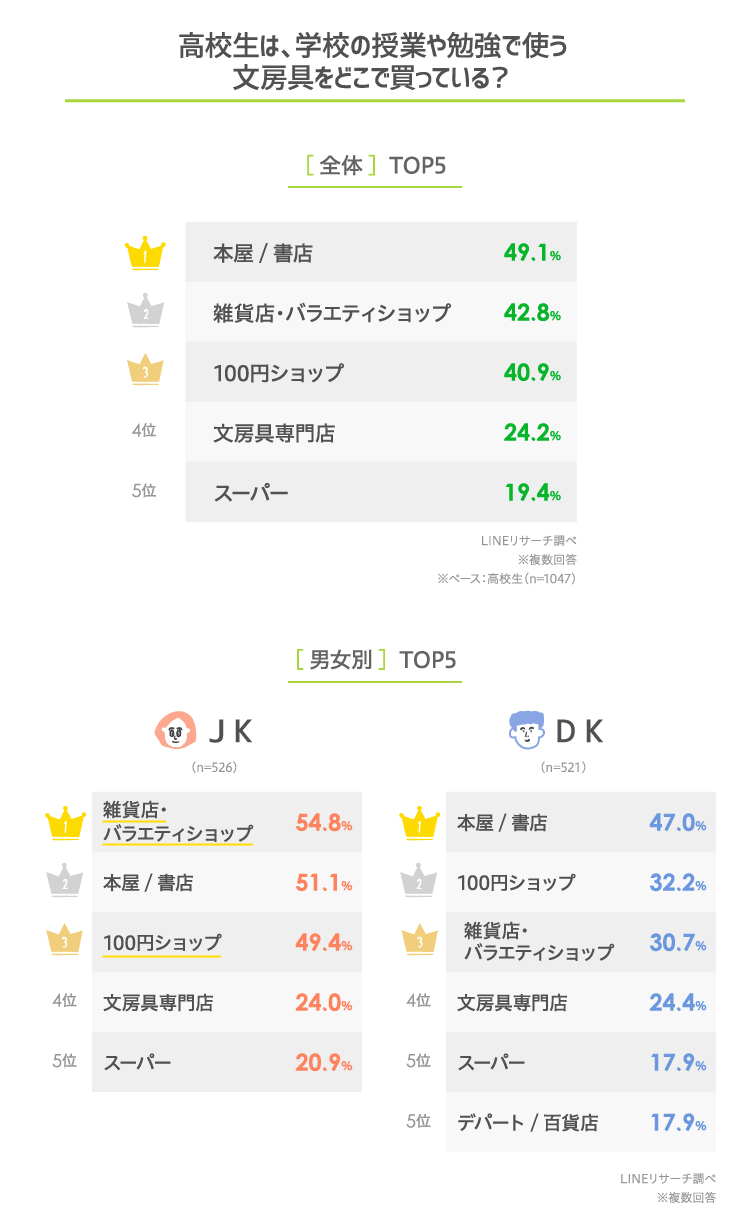Click the 文房具専門店 row showing 24.2%
750x1232 pixels.
pos(380,433)
